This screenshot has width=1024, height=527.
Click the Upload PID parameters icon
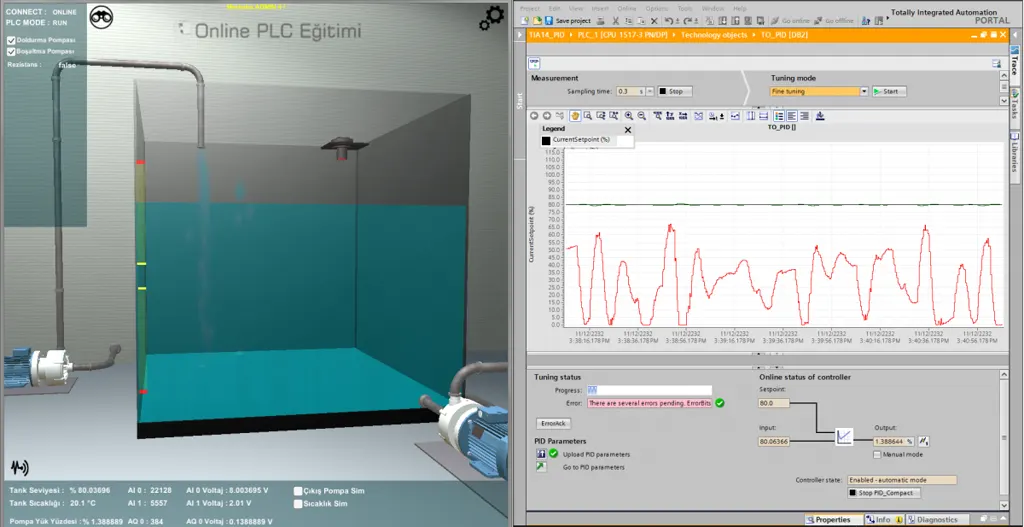541,454
